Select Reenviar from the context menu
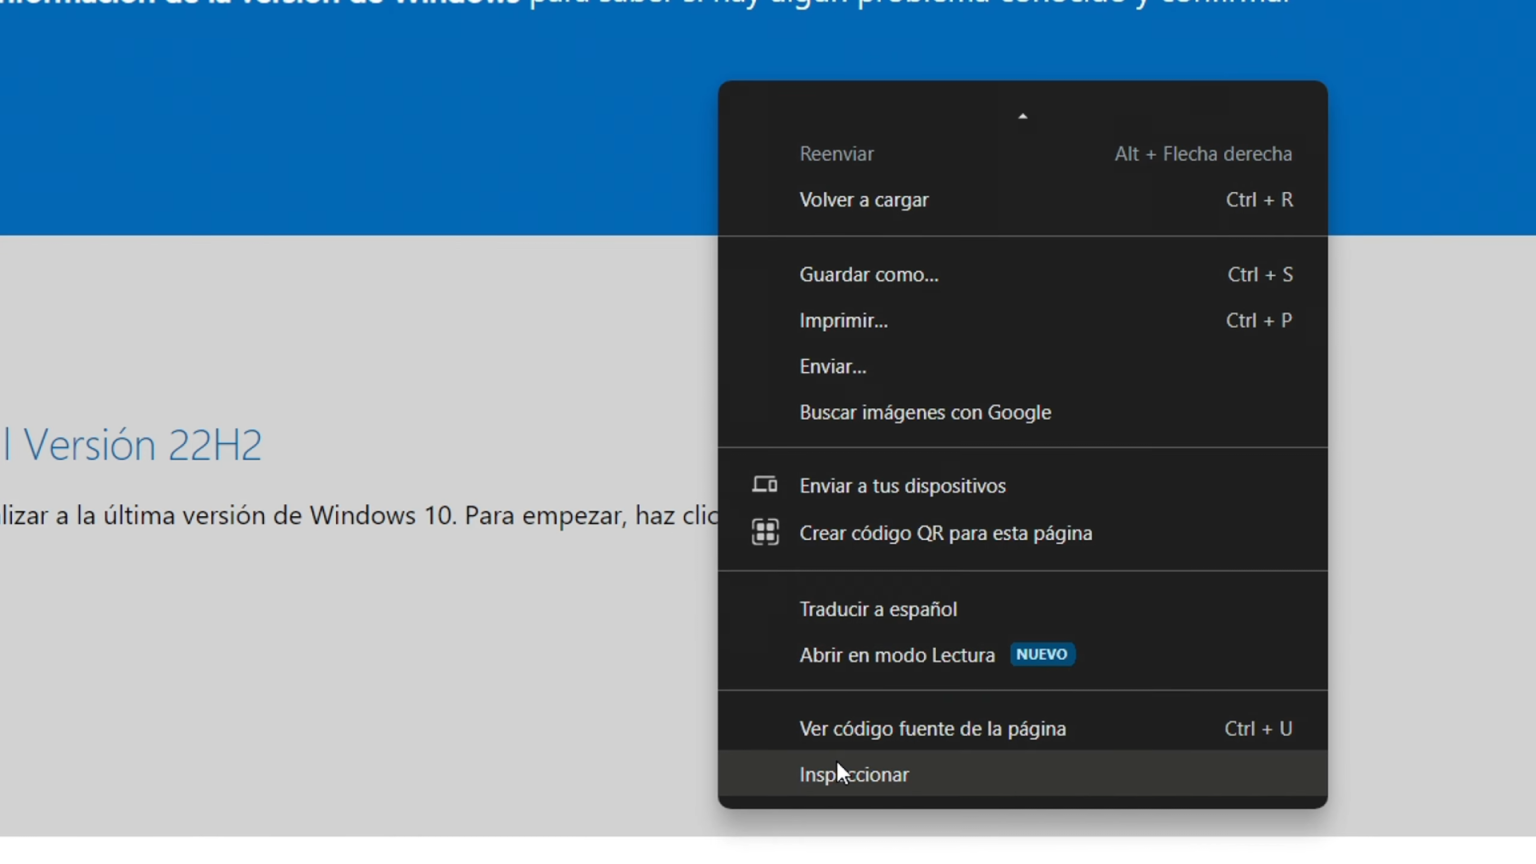 pos(837,154)
